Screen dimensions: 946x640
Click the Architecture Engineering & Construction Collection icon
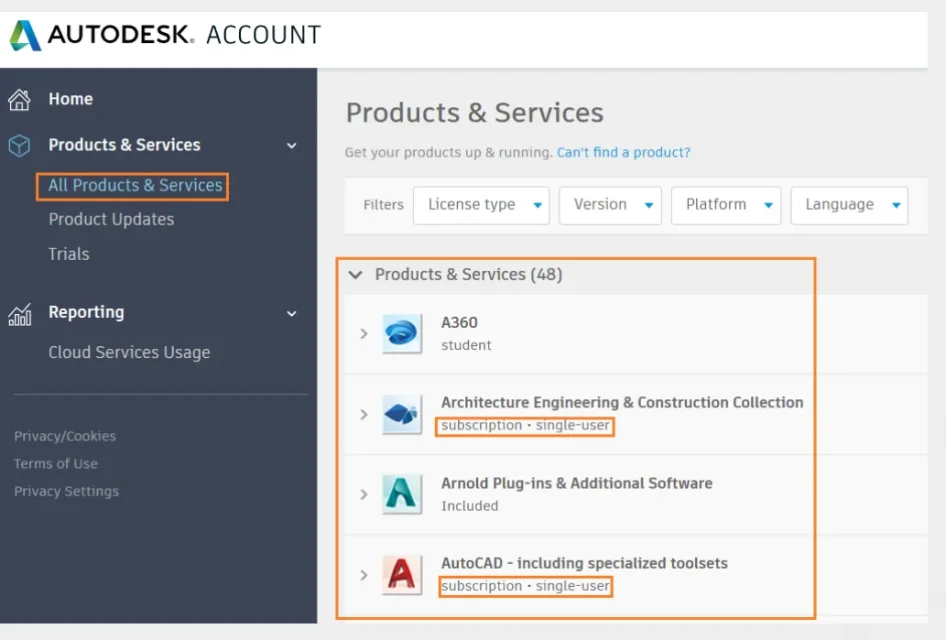point(402,414)
